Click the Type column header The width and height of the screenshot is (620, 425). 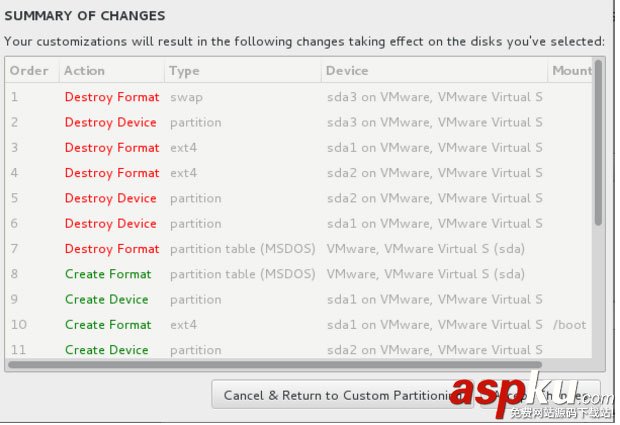click(184, 71)
